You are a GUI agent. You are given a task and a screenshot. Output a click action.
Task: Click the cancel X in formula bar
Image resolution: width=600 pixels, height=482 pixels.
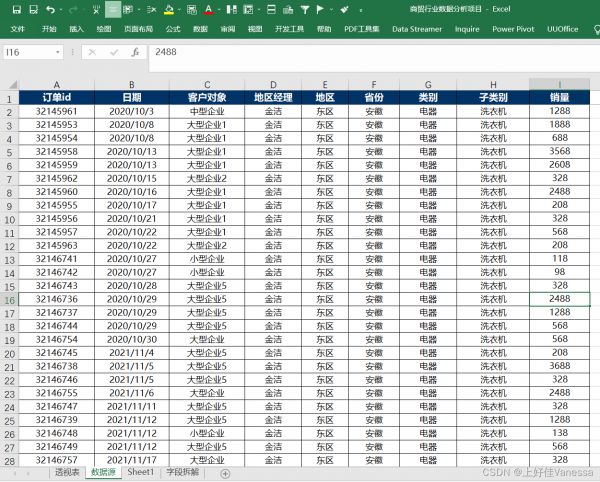(92, 52)
